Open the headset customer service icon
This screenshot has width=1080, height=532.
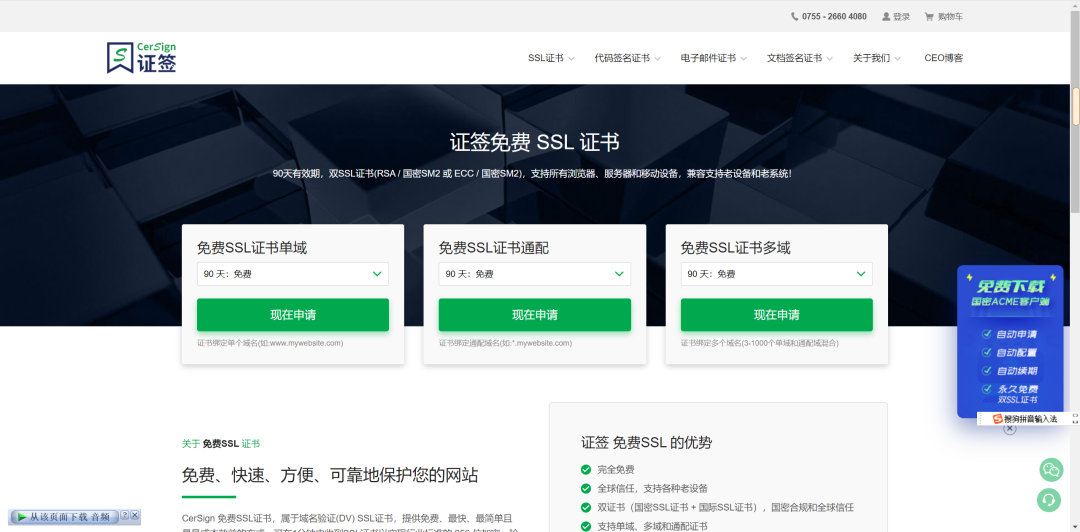pos(1050,500)
